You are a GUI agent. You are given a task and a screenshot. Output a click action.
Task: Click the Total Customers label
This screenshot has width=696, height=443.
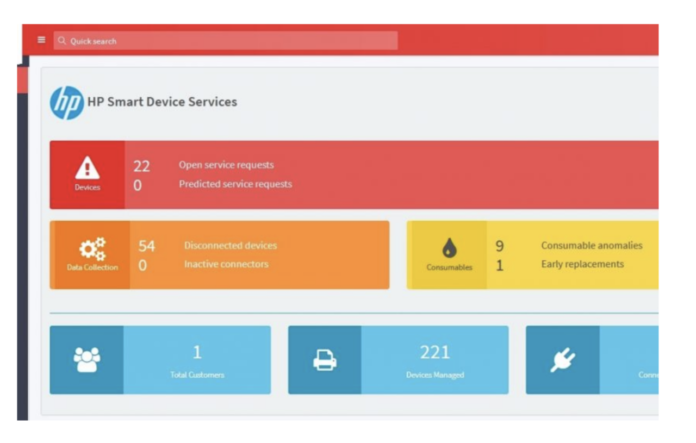197,375
